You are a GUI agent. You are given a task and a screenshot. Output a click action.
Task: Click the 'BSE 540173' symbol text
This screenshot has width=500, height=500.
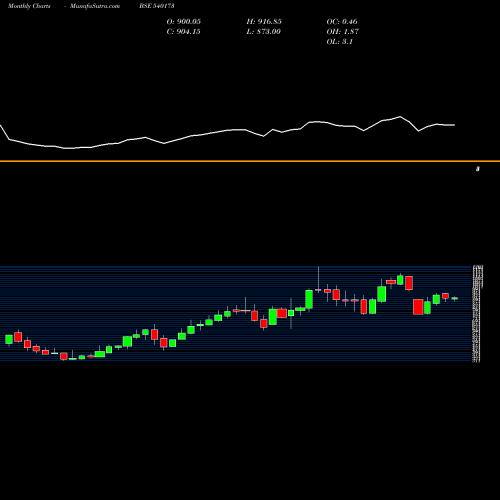point(157,6)
